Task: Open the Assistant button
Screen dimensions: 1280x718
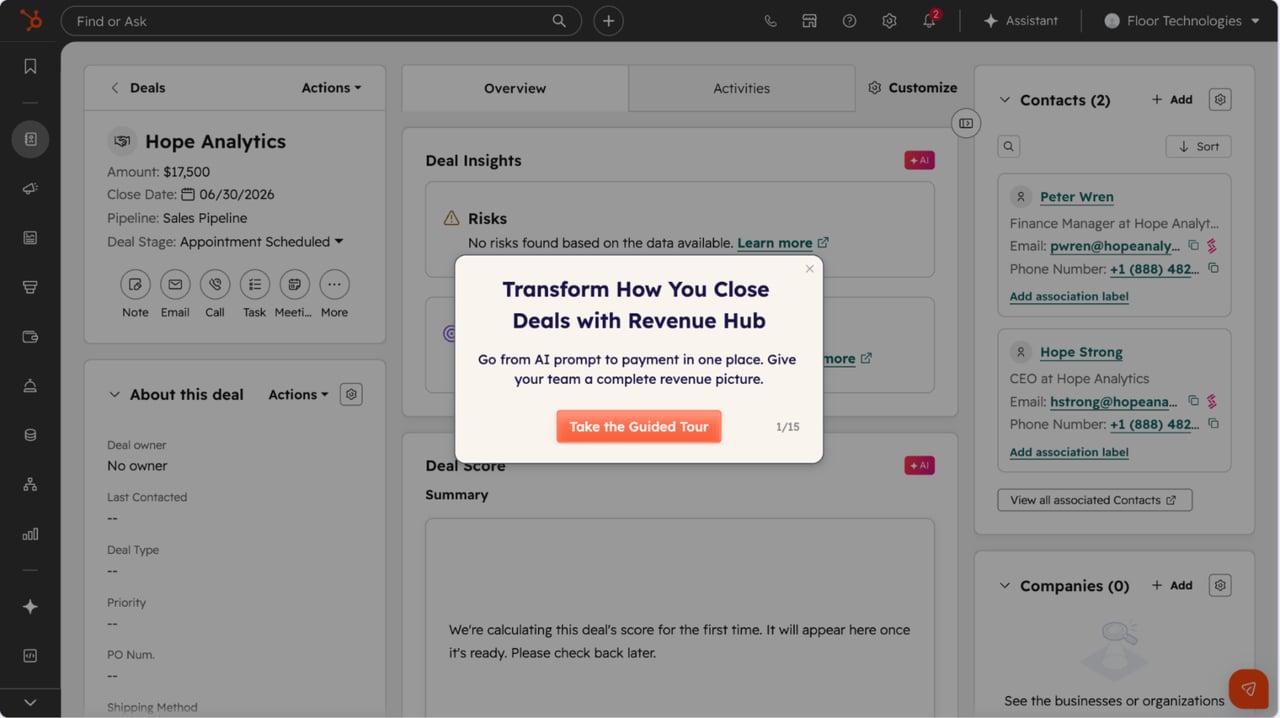Action: (1020, 21)
